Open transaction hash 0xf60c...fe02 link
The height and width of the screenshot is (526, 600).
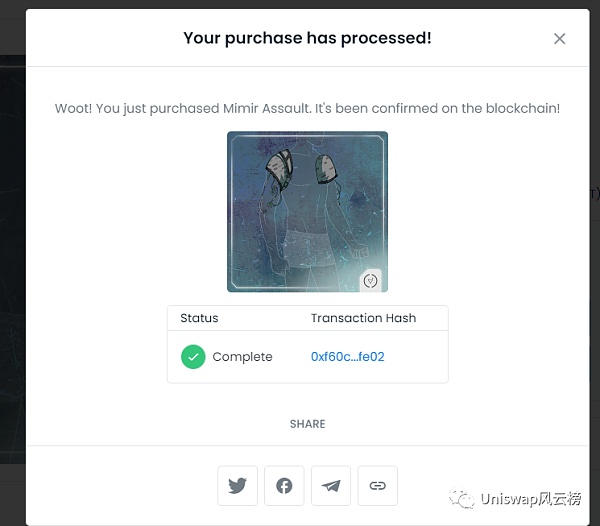347,357
